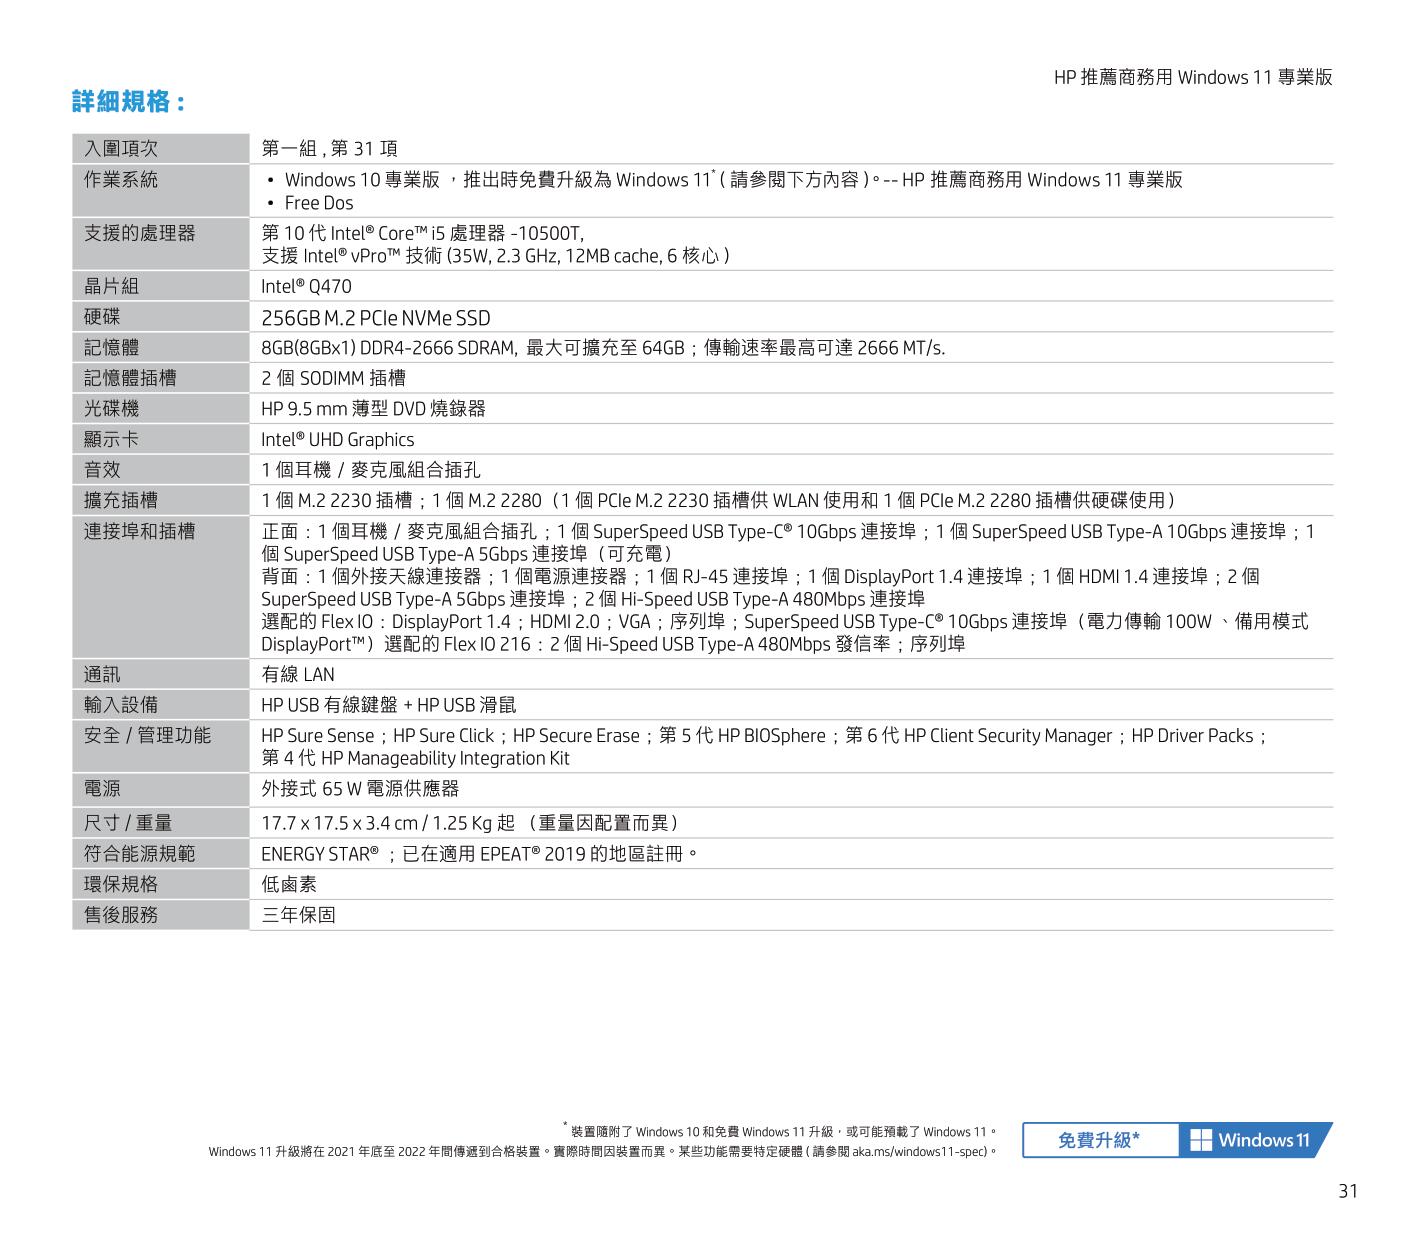Click 外接式 65 W 電源供應器 value

click(x=360, y=789)
